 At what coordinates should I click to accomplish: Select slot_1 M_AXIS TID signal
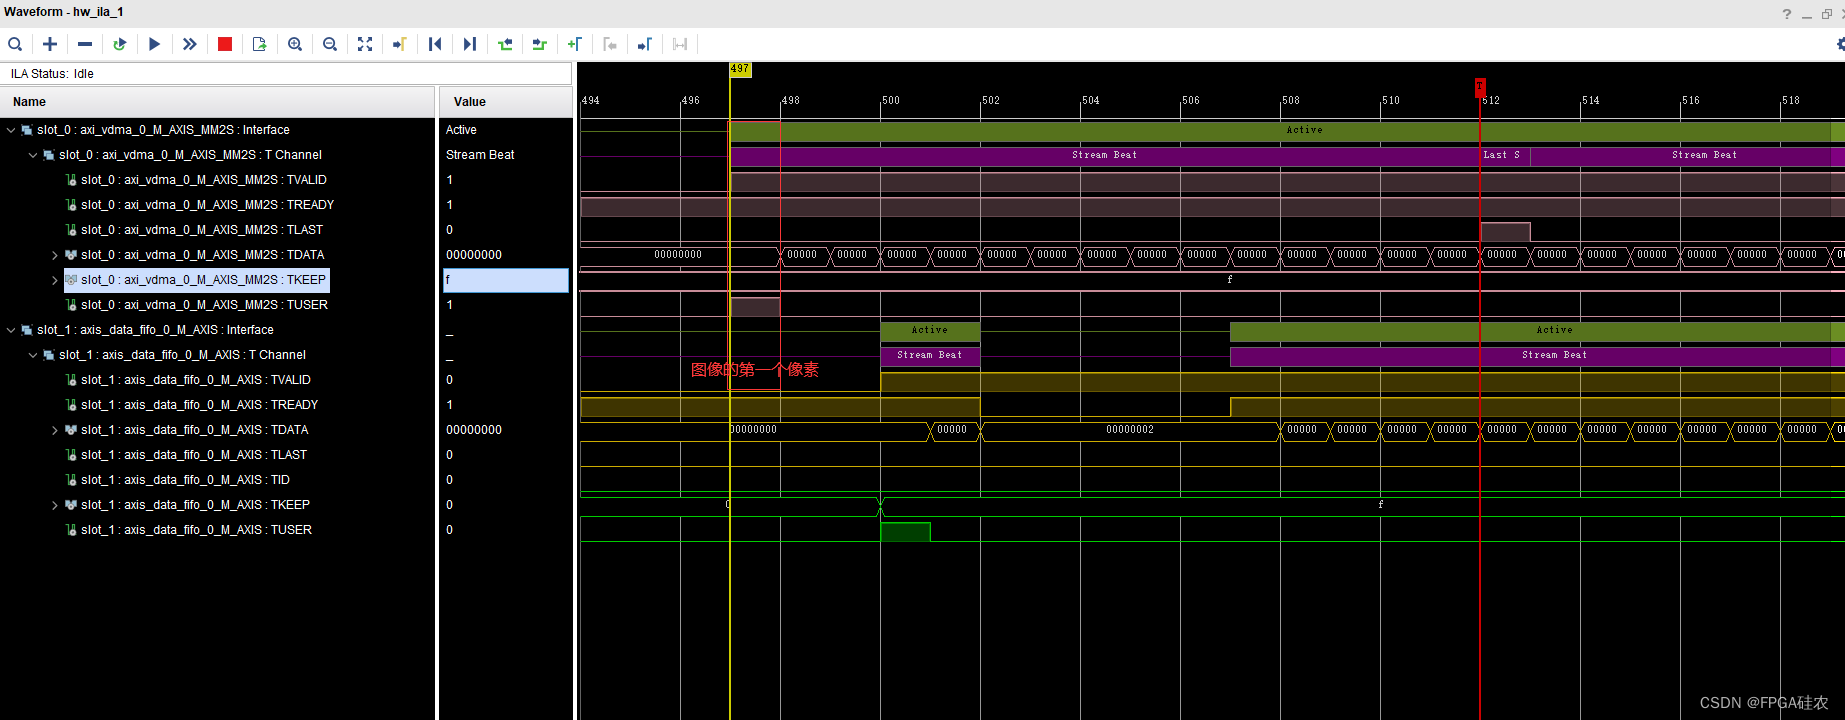click(x=185, y=480)
